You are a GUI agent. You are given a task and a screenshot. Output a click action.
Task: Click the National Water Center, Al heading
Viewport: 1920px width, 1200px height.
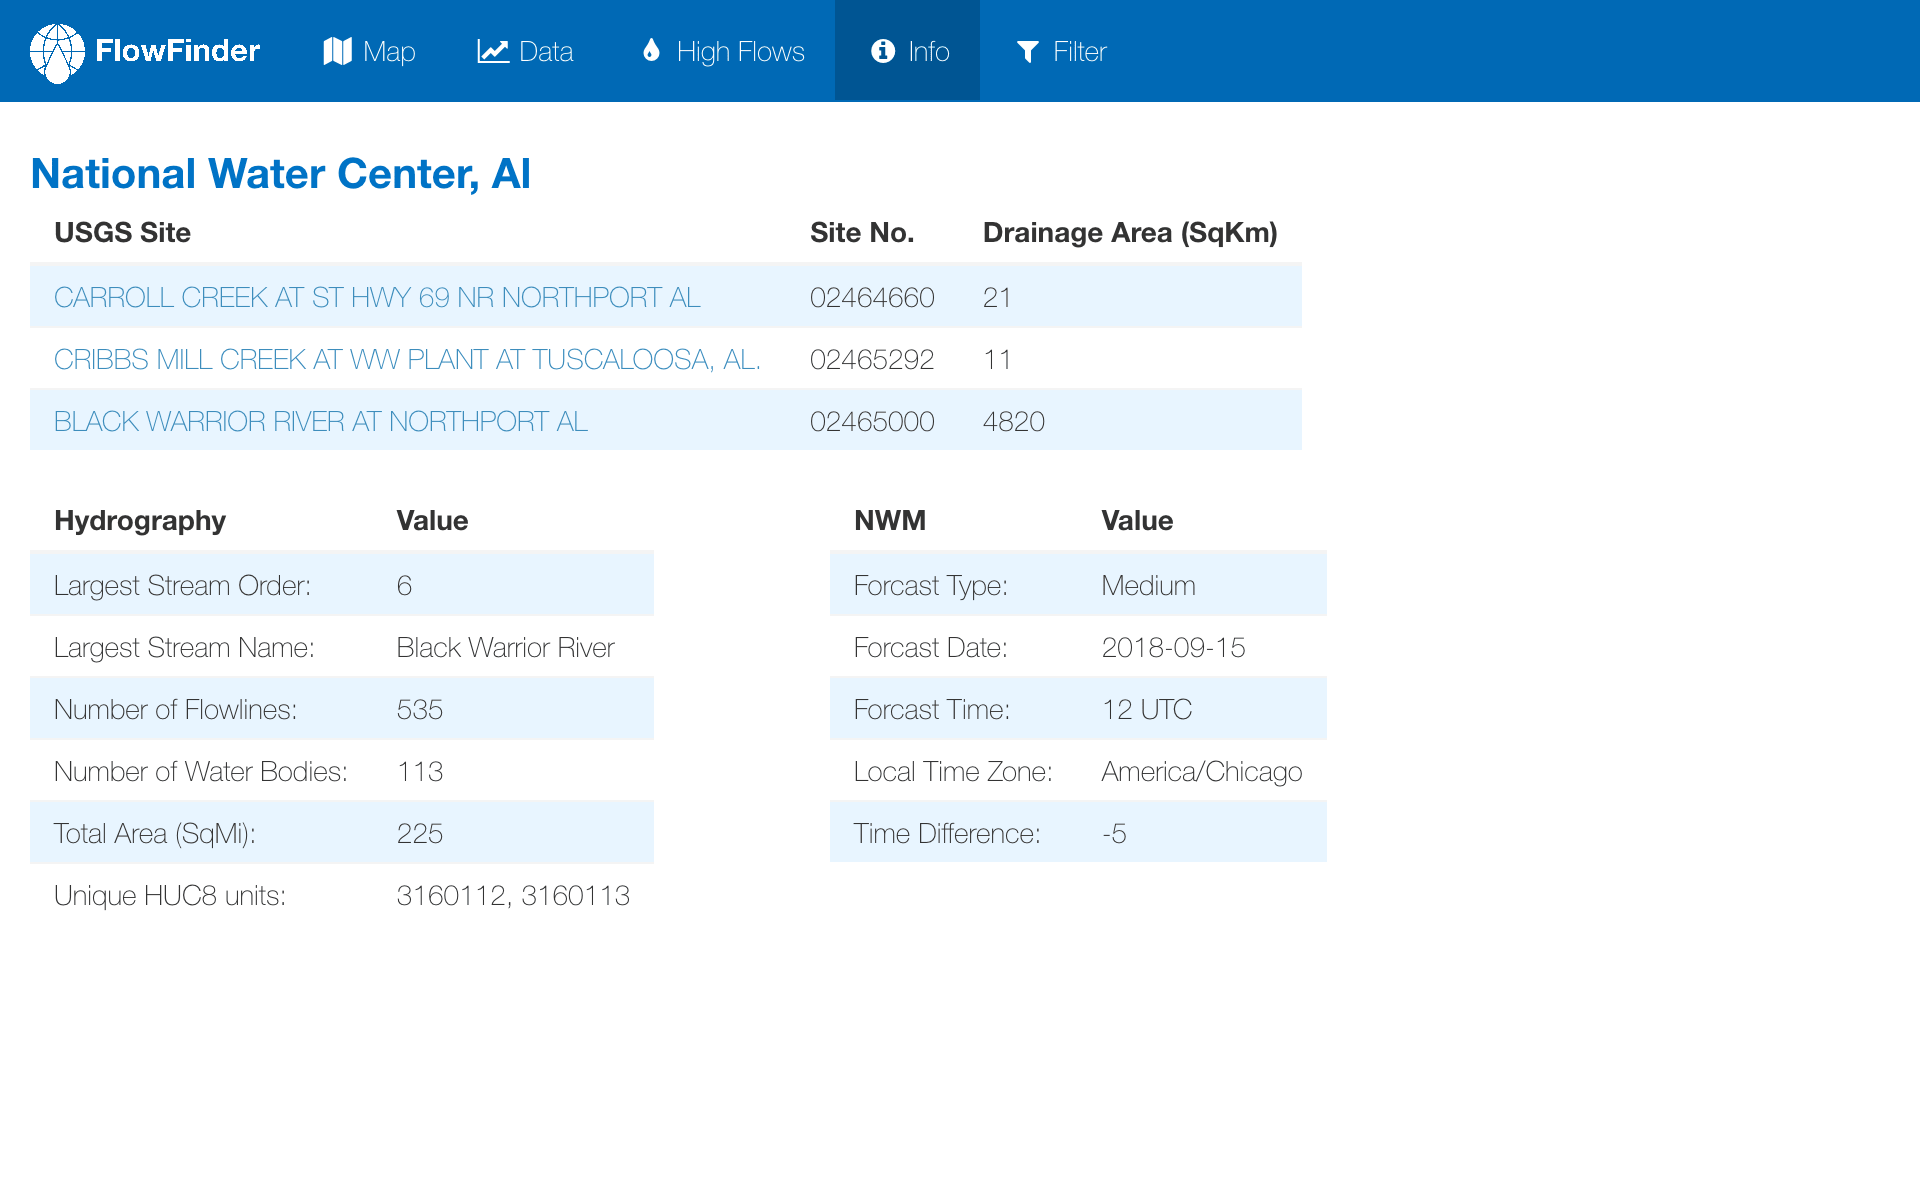pyautogui.click(x=281, y=174)
